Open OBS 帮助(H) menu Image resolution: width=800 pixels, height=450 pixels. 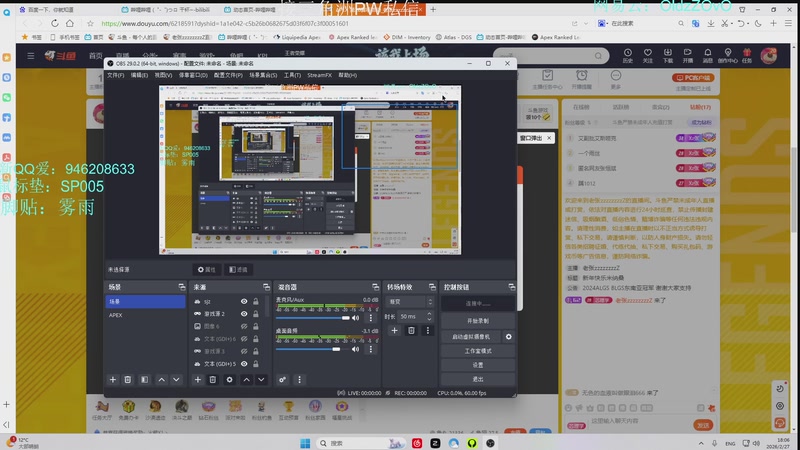click(347, 75)
